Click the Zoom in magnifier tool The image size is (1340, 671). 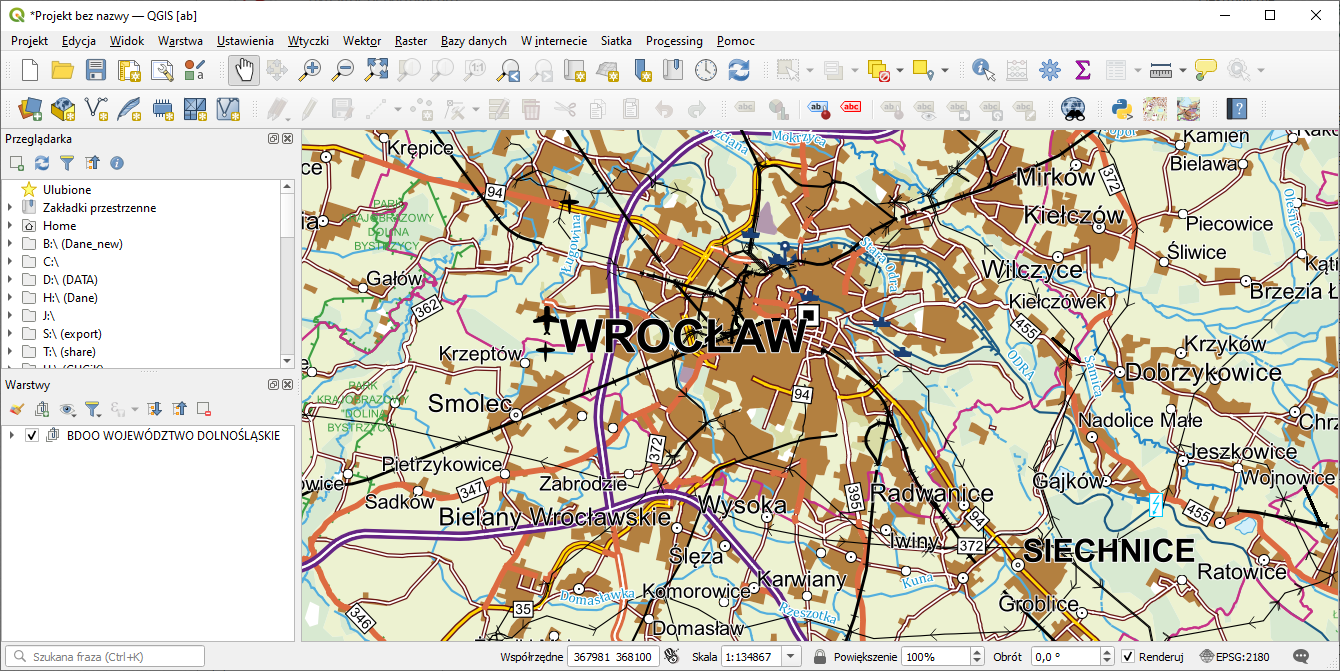click(311, 70)
